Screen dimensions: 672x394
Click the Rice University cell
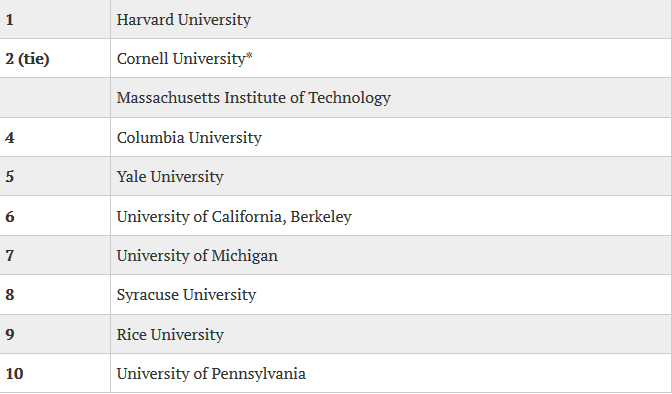point(391,334)
